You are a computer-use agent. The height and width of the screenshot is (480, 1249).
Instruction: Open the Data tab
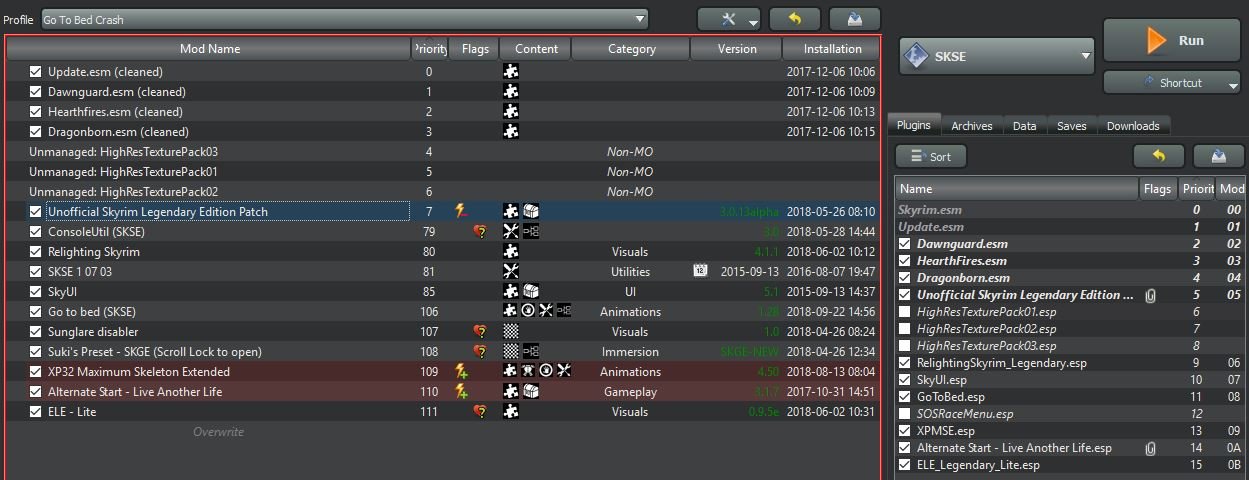tap(1024, 126)
